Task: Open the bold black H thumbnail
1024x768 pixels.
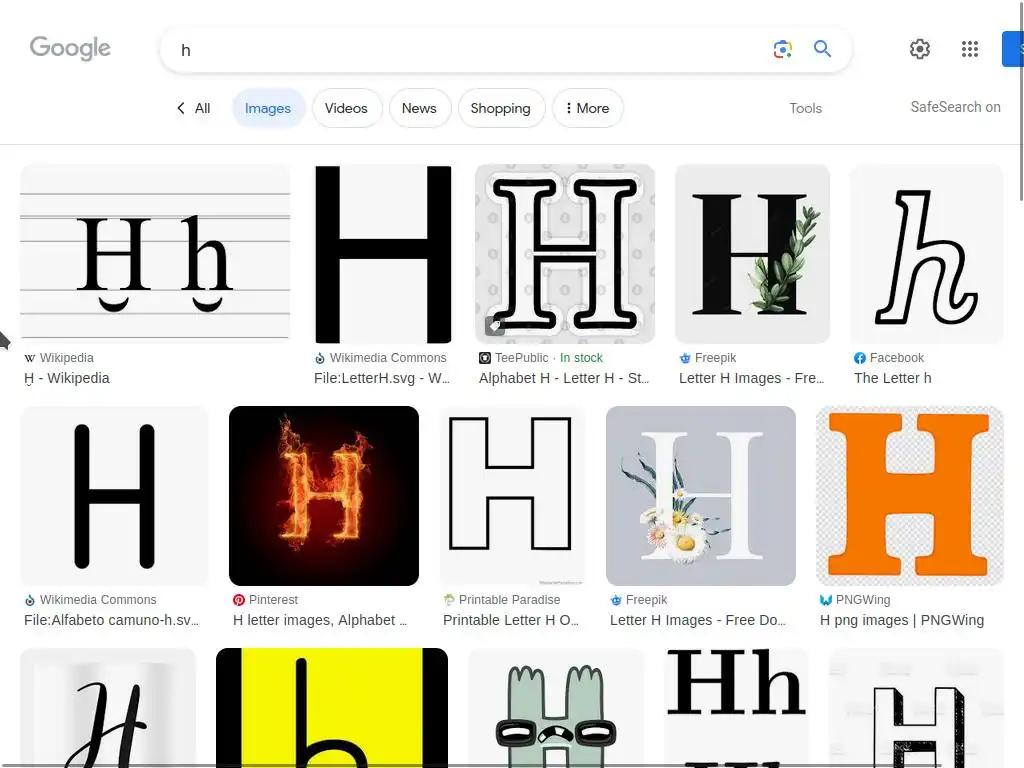Action: [x=383, y=253]
